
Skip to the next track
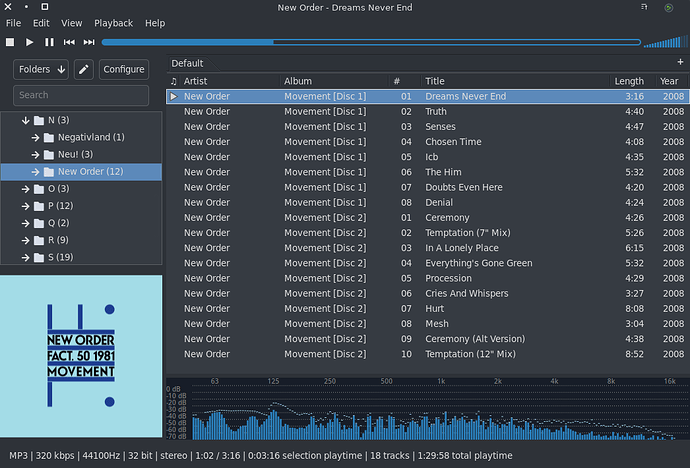coord(89,42)
